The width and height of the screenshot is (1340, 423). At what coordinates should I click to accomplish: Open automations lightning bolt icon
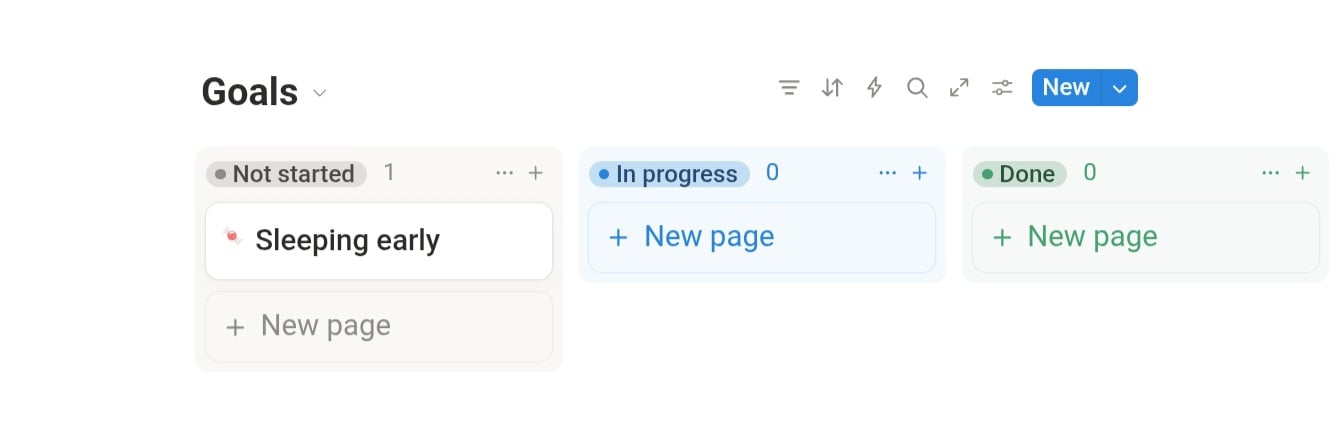click(874, 88)
